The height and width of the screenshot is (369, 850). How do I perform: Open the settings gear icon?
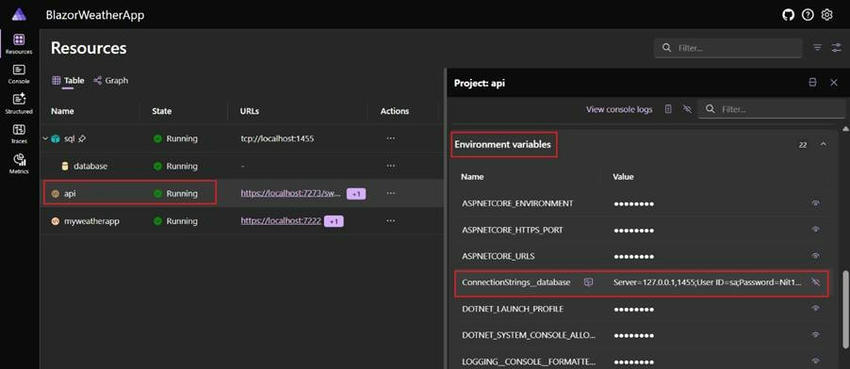click(827, 15)
